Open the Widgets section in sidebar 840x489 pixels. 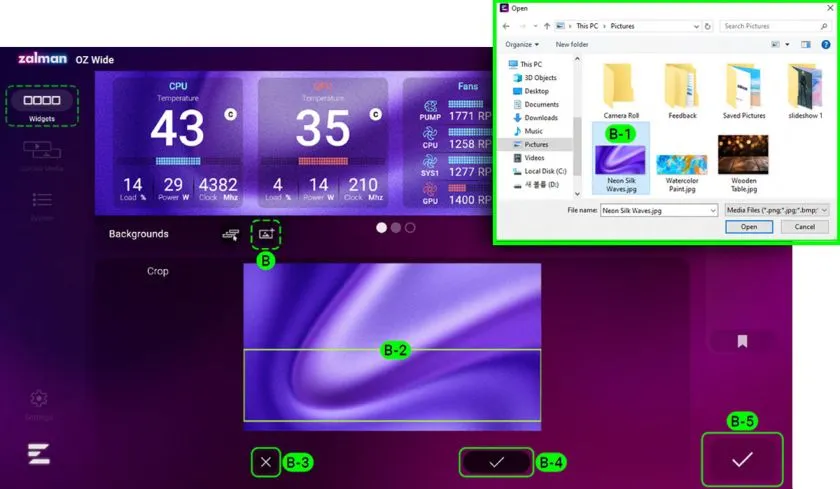[42, 104]
